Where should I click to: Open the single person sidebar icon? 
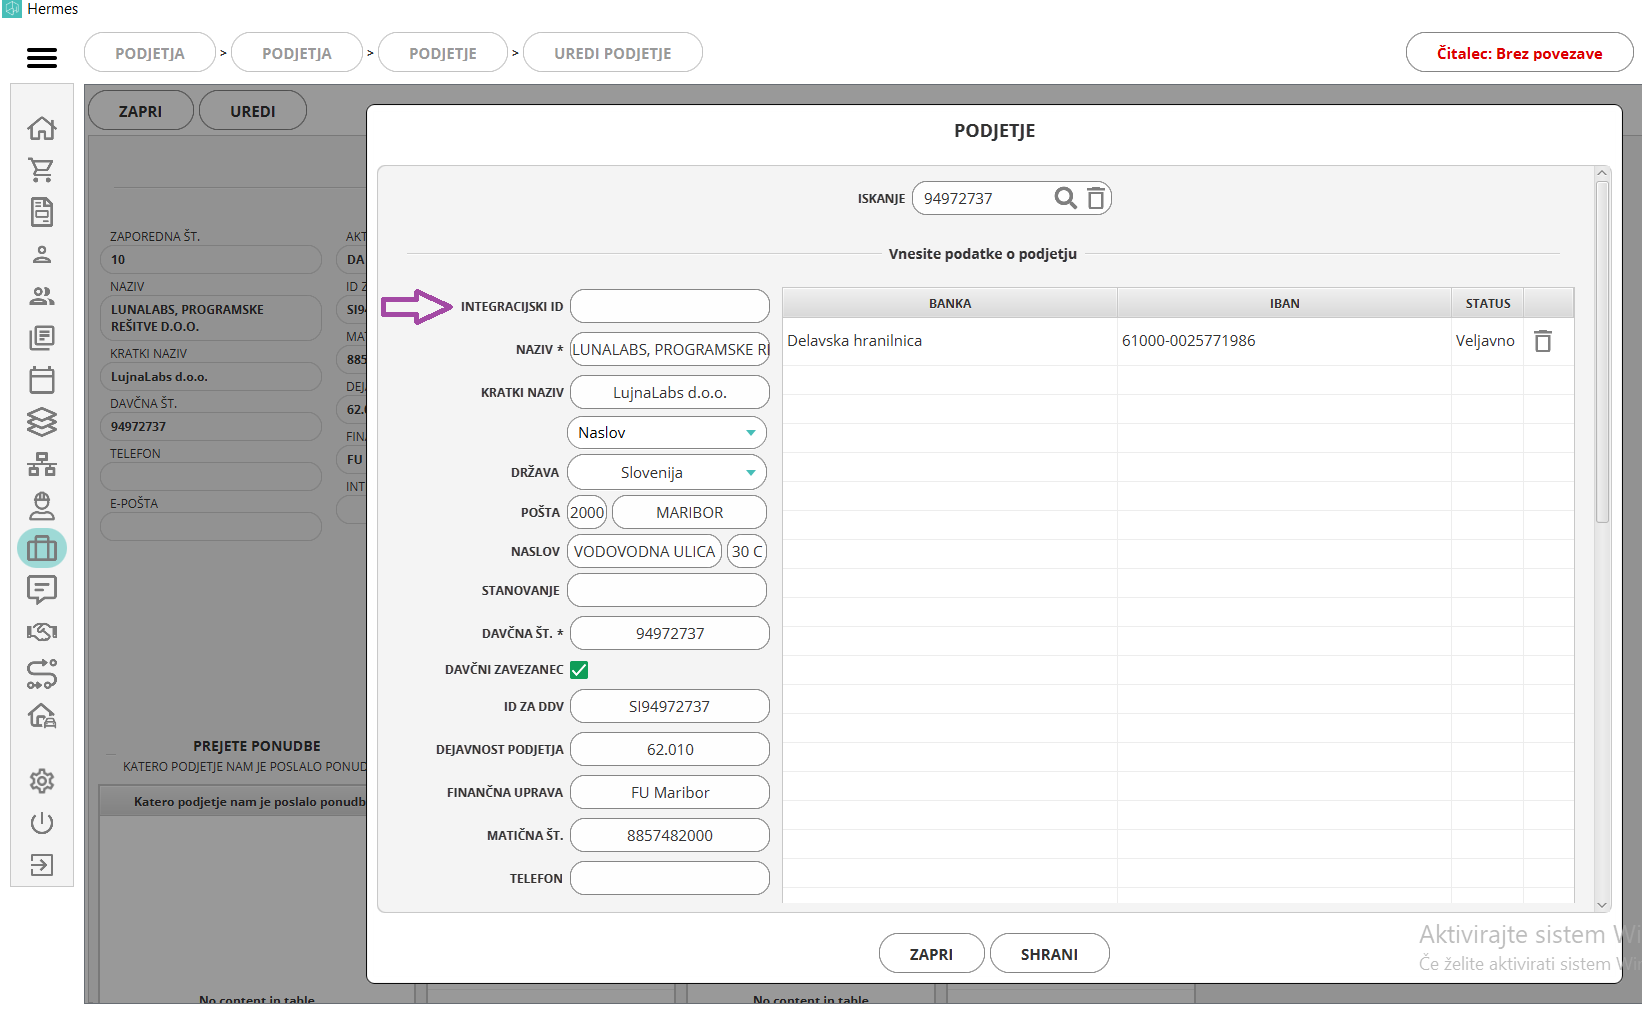(42, 254)
